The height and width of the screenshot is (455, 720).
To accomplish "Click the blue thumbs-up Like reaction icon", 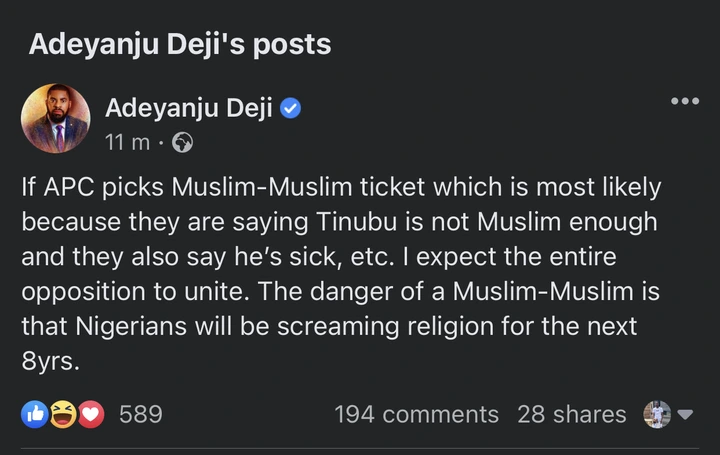I will point(34,414).
